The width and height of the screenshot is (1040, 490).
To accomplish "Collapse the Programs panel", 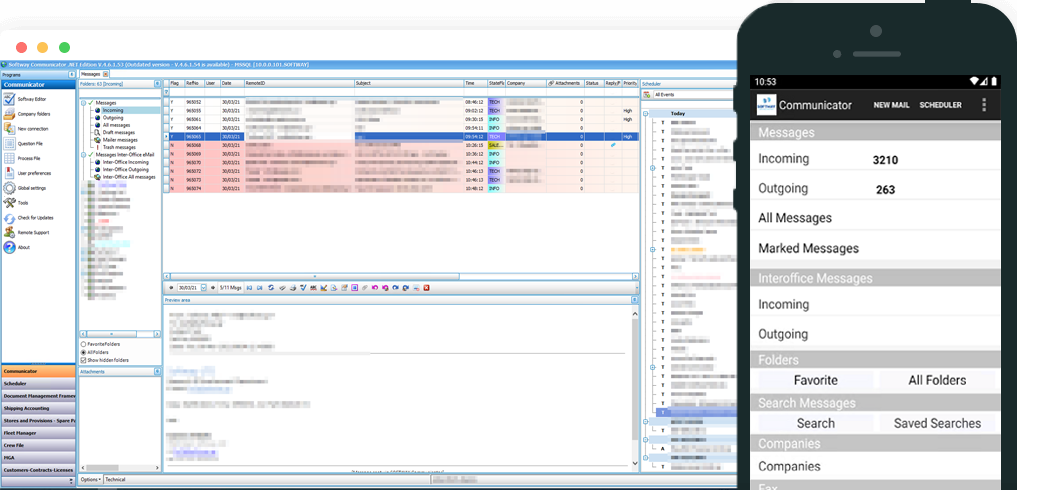I will (x=72, y=75).
